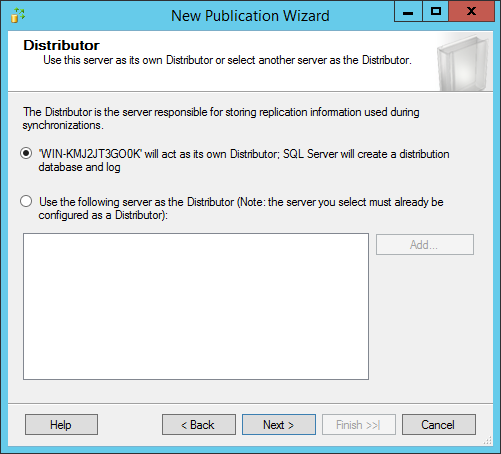Maximize the wizard window
Image resolution: width=501 pixels, height=454 pixels.
pyautogui.click(x=435, y=12)
